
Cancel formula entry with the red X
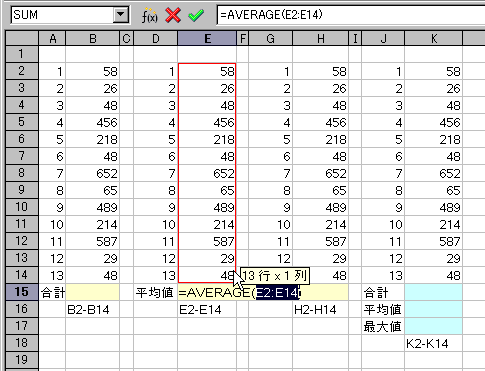click(173, 15)
